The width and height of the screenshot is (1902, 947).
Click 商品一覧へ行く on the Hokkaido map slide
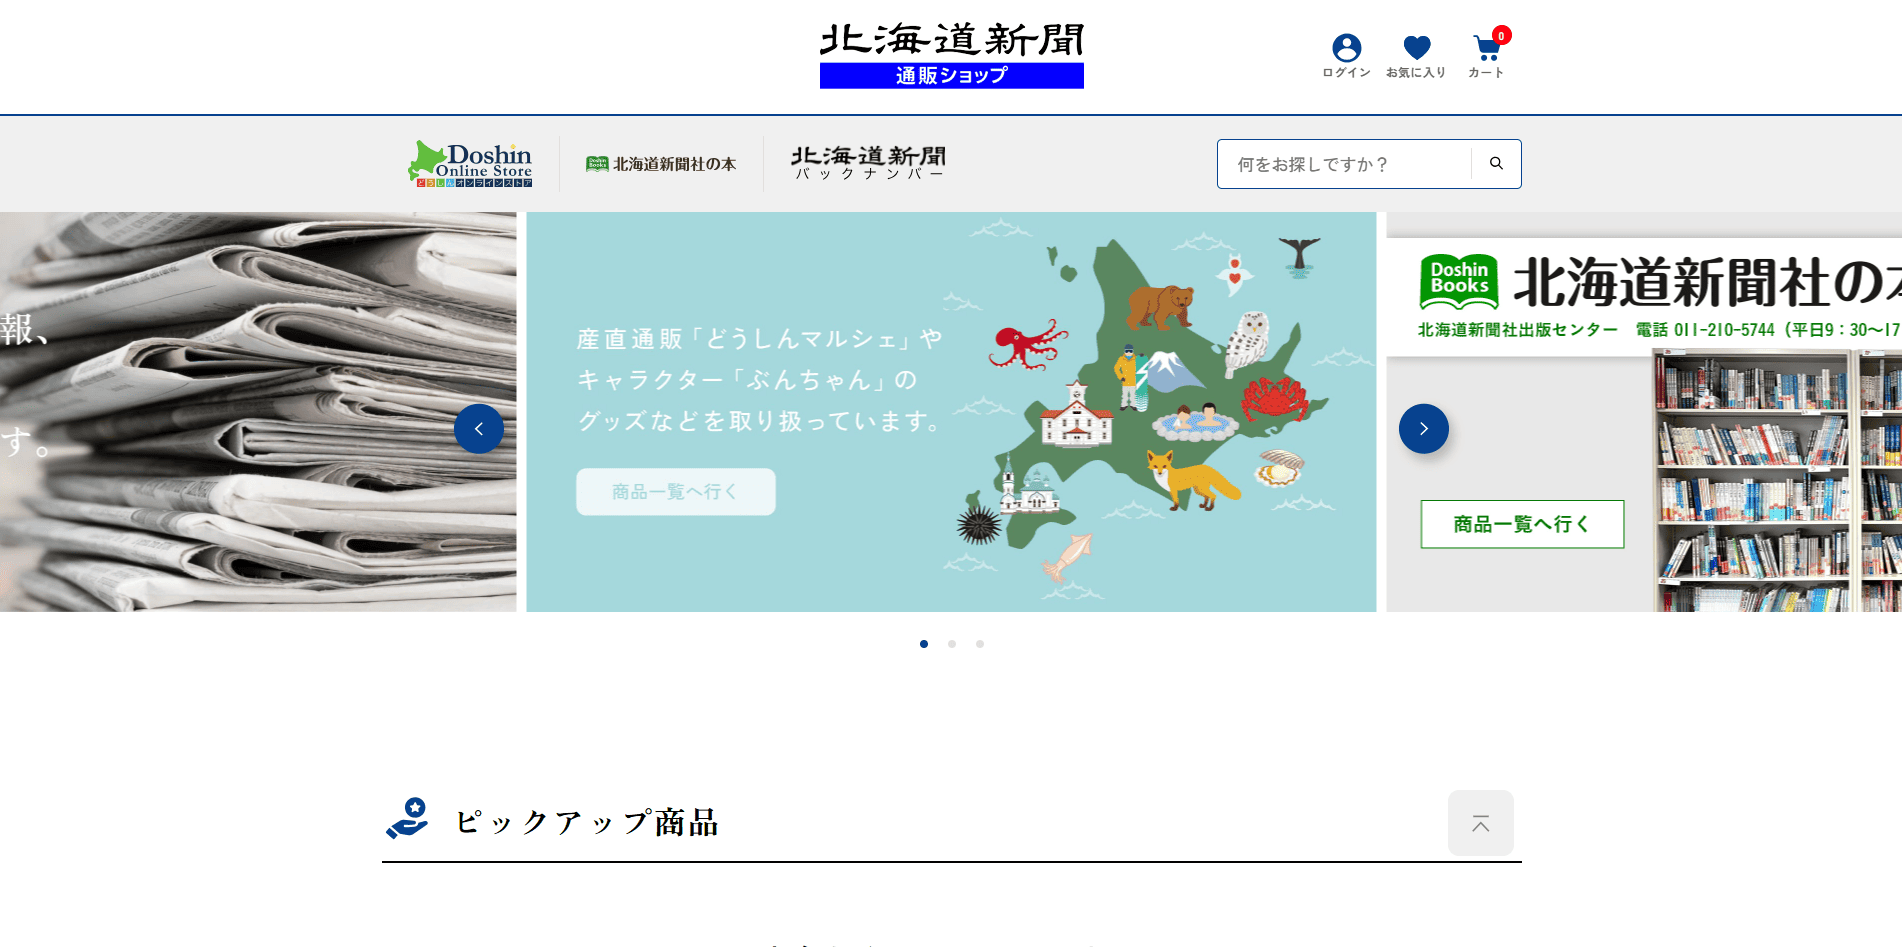(x=676, y=492)
